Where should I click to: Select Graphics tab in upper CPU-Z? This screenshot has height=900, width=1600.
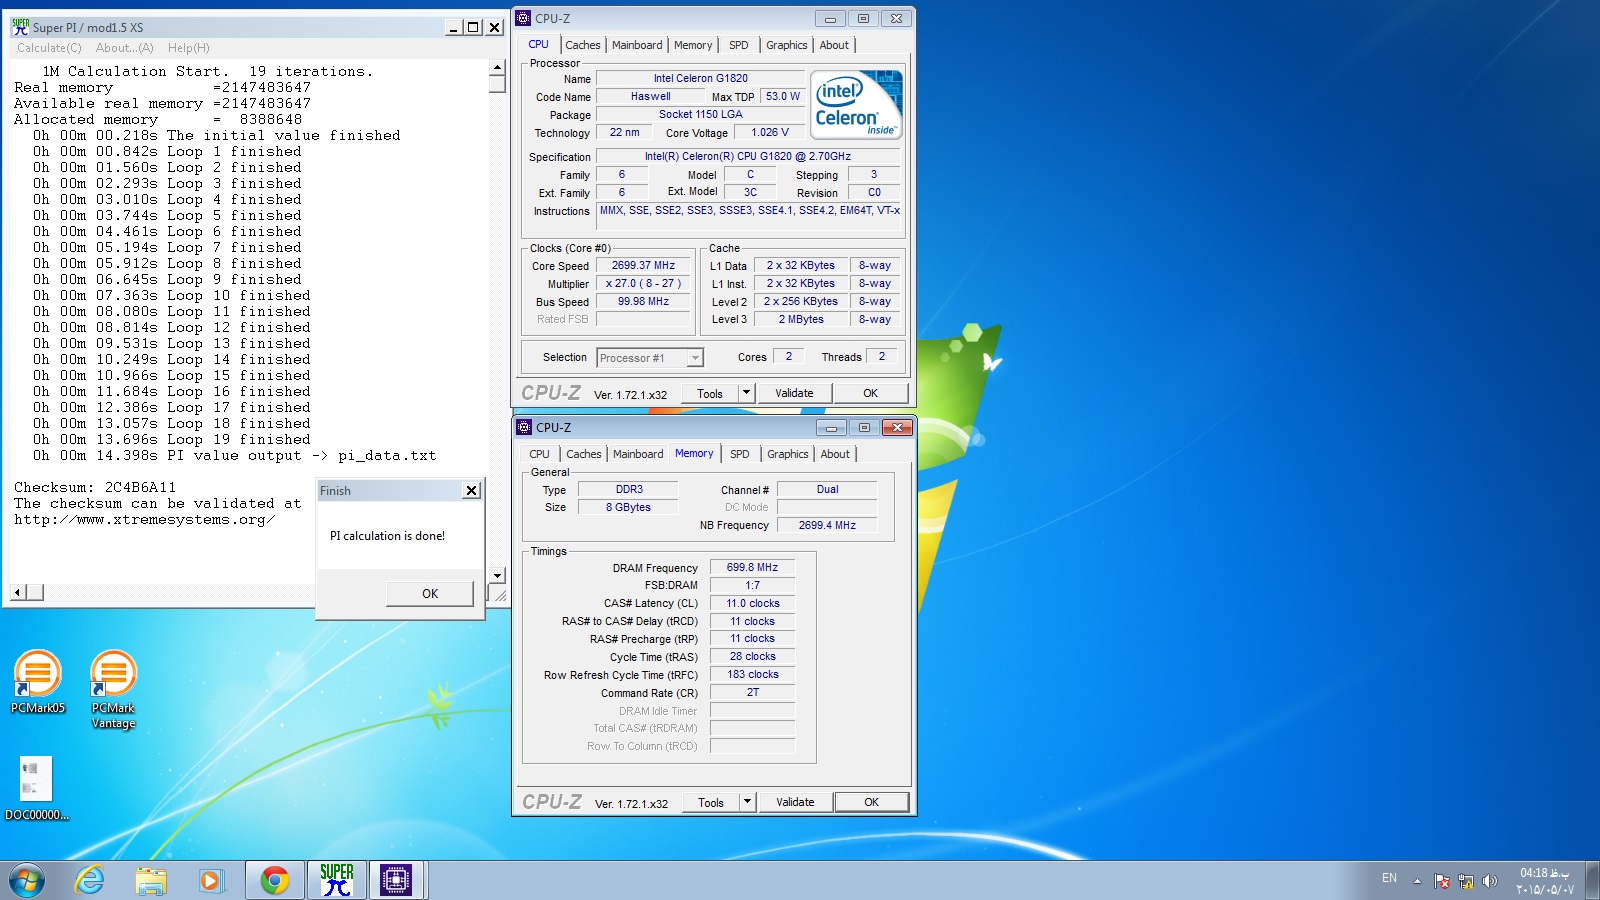[x=787, y=45]
